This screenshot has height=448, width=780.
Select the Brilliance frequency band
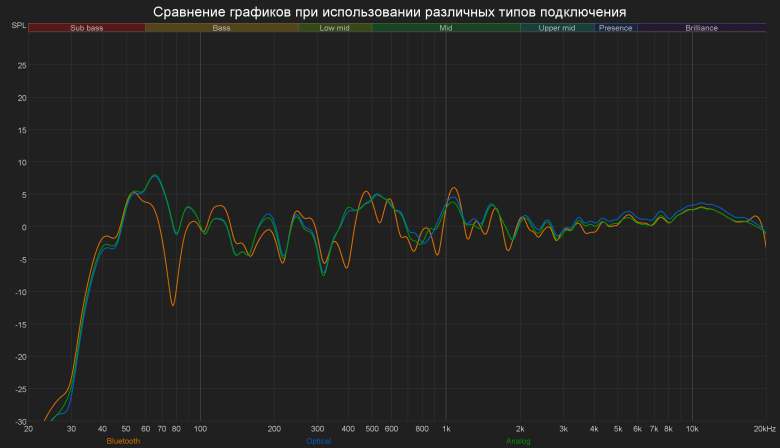(701, 28)
